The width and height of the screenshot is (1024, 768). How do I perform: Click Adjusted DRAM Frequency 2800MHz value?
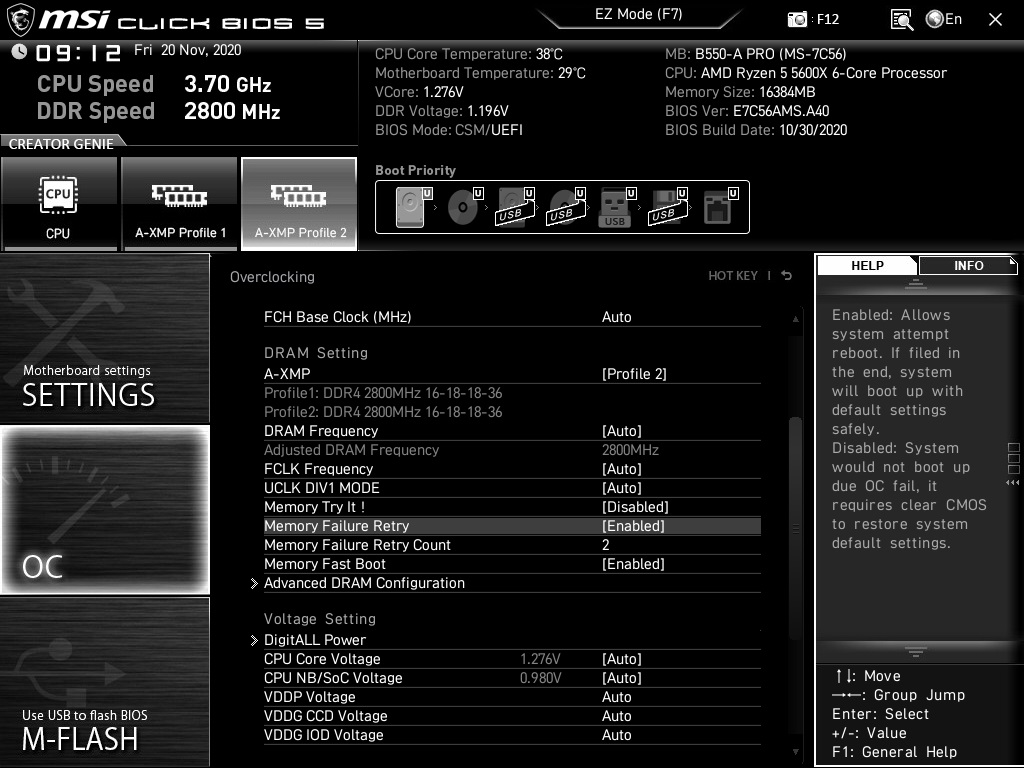(630, 450)
